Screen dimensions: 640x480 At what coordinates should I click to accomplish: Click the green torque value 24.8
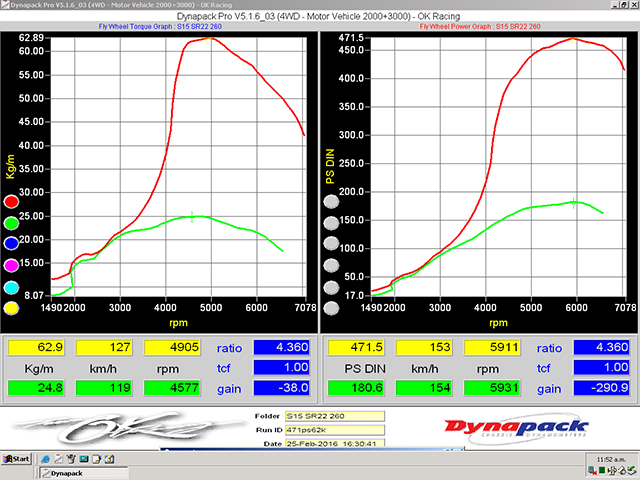point(36,388)
